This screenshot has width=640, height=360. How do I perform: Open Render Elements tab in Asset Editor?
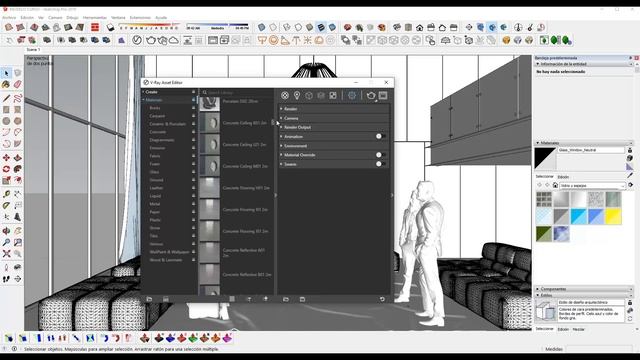(x=321, y=96)
